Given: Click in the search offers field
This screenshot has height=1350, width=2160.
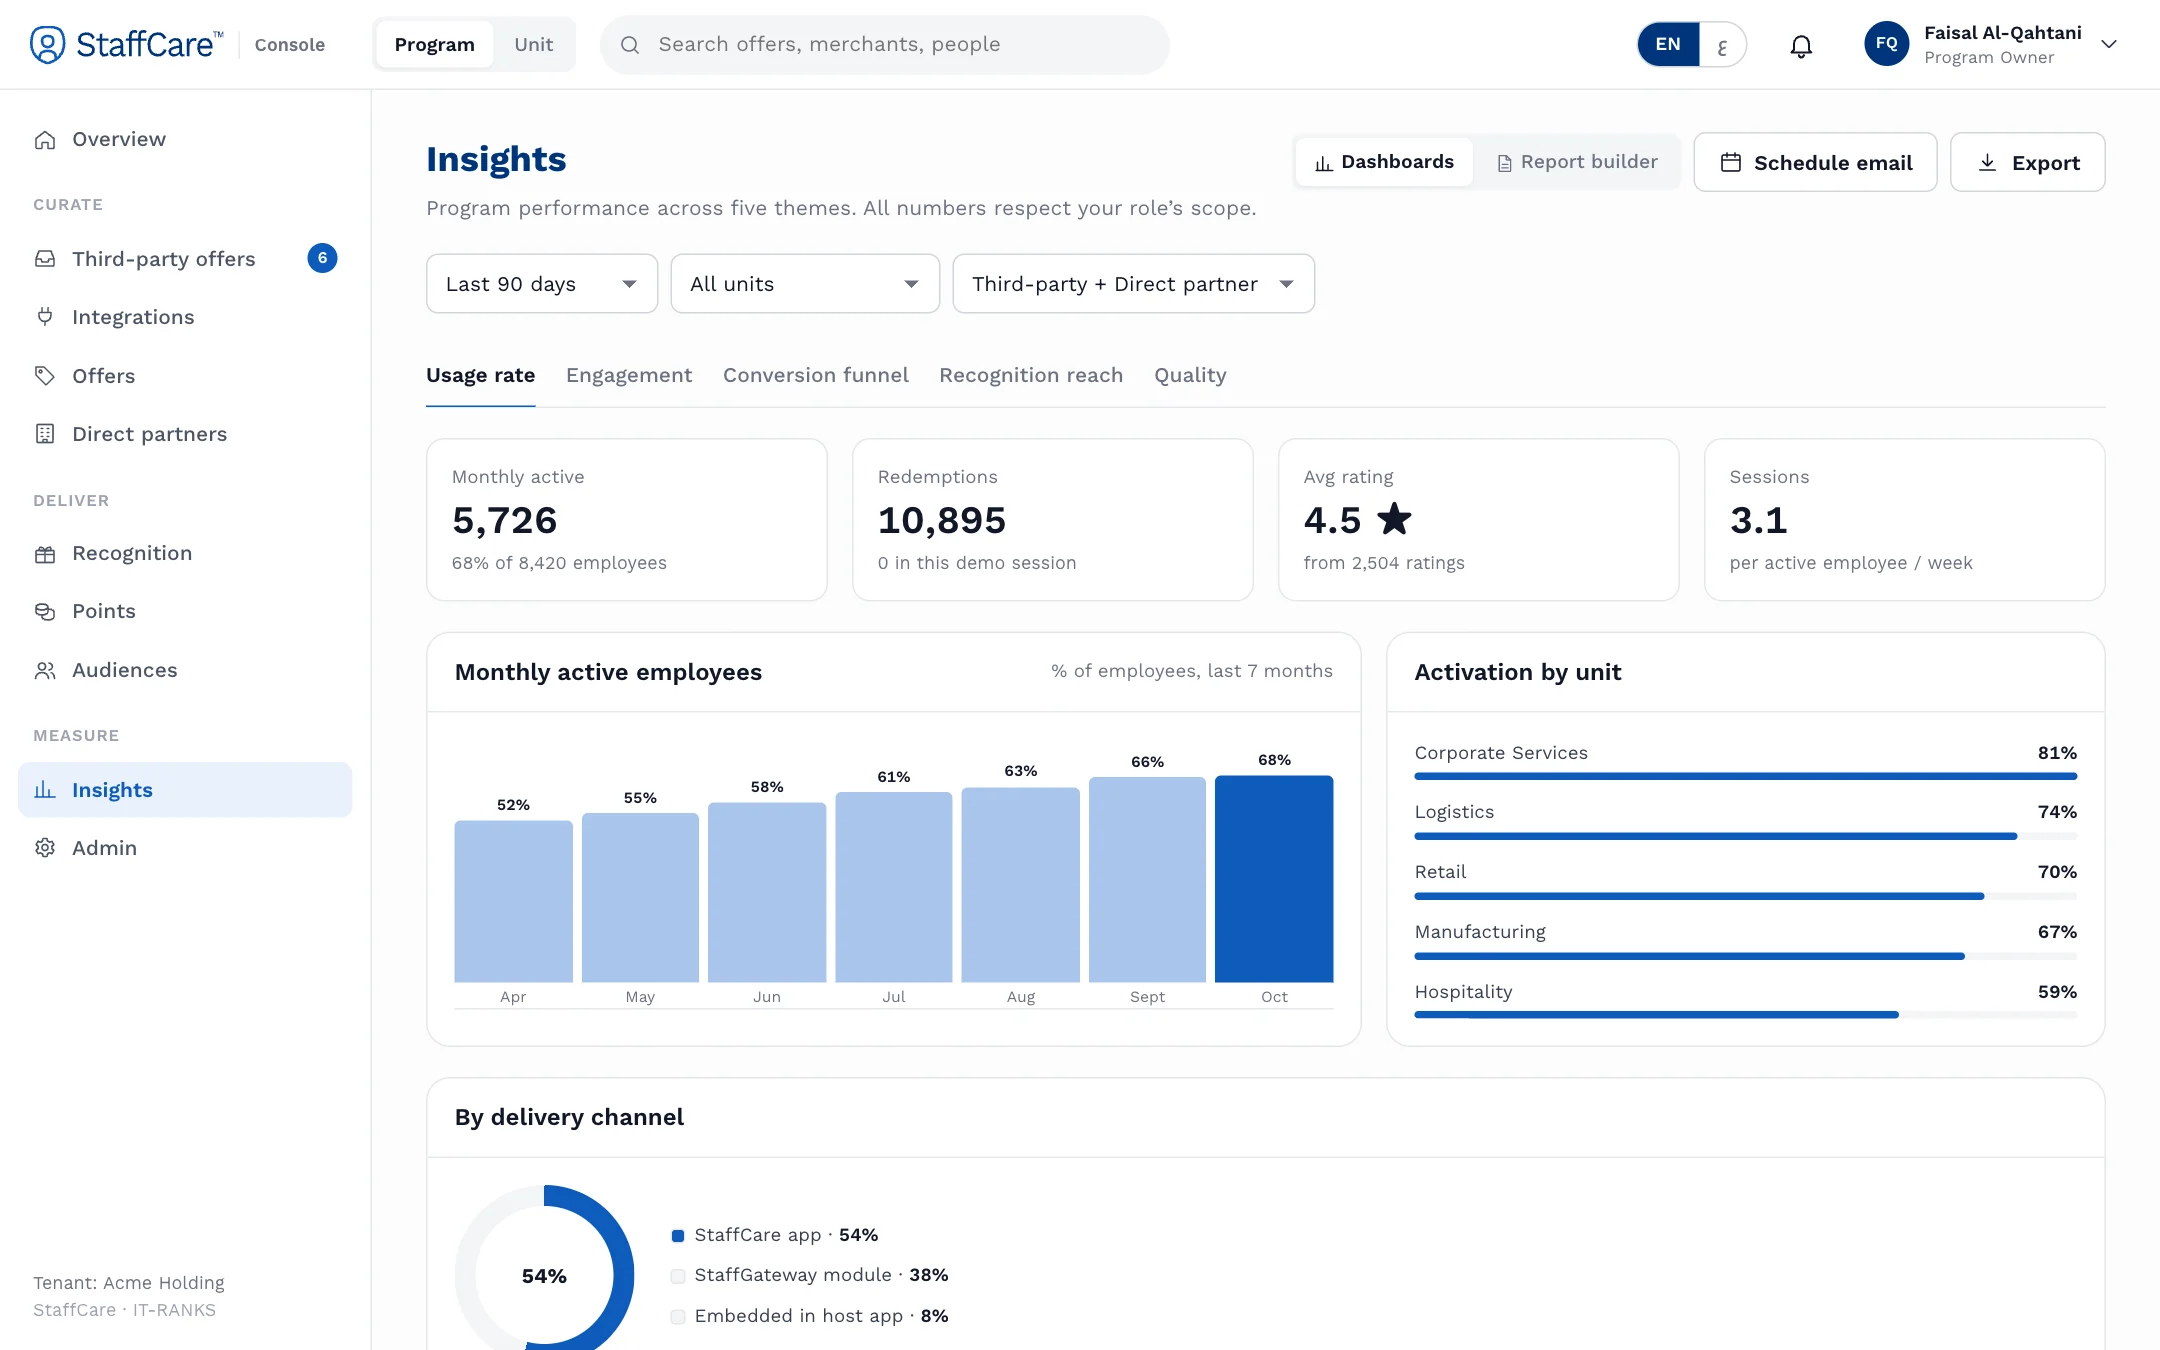Looking at the screenshot, I should (x=884, y=45).
